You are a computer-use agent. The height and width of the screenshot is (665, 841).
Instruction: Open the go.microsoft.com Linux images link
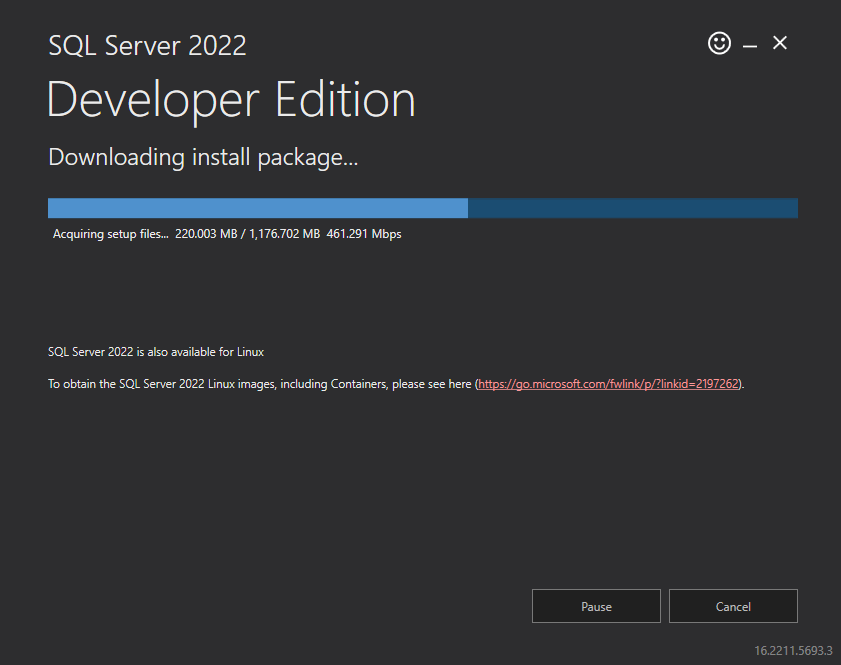608,384
